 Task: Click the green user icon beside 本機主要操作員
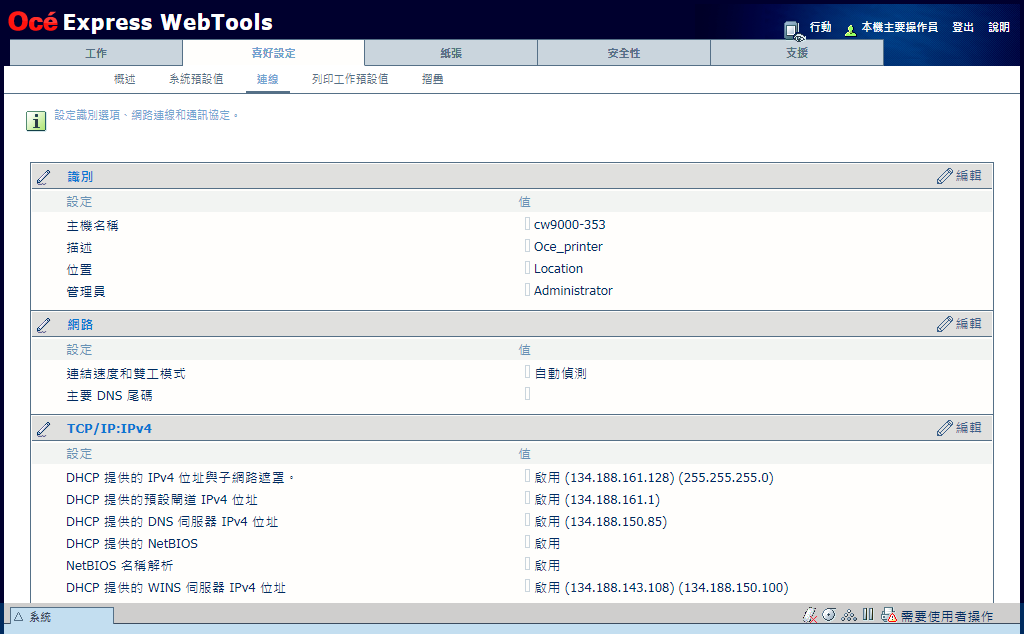(850, 30)
